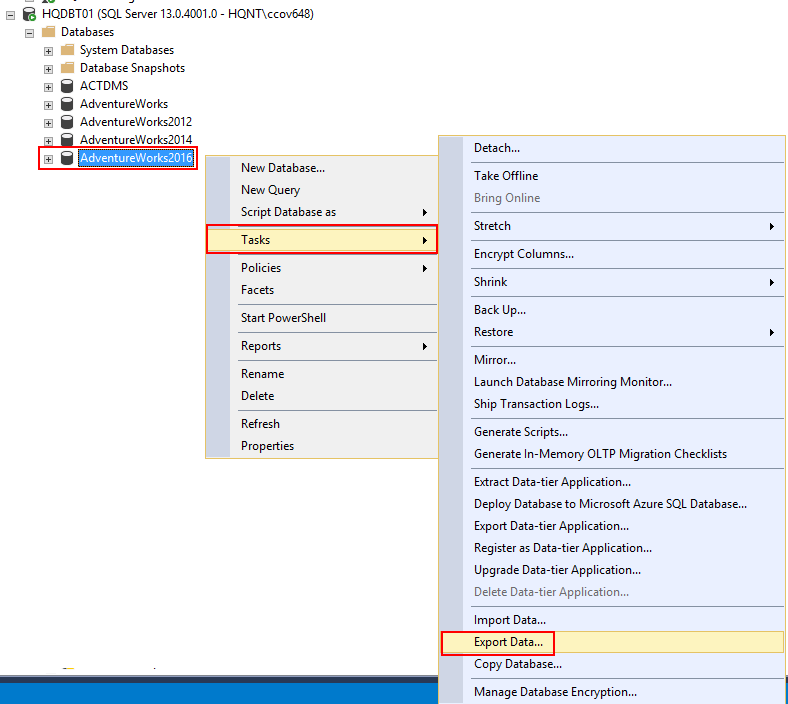The height and width of the screenshot is (704, 788).
Task: Choose Refresh from context menu
Action: click(322, 424)
